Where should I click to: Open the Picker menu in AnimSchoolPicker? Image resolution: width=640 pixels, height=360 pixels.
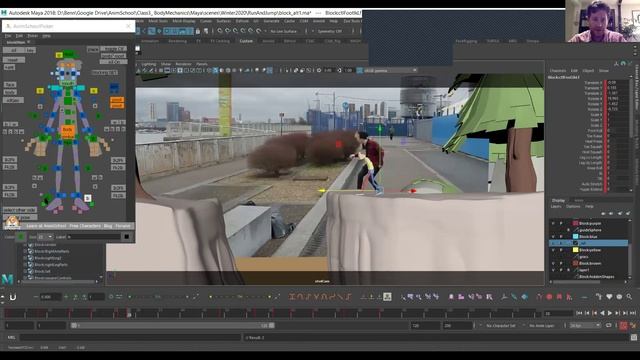click(32, 36)
